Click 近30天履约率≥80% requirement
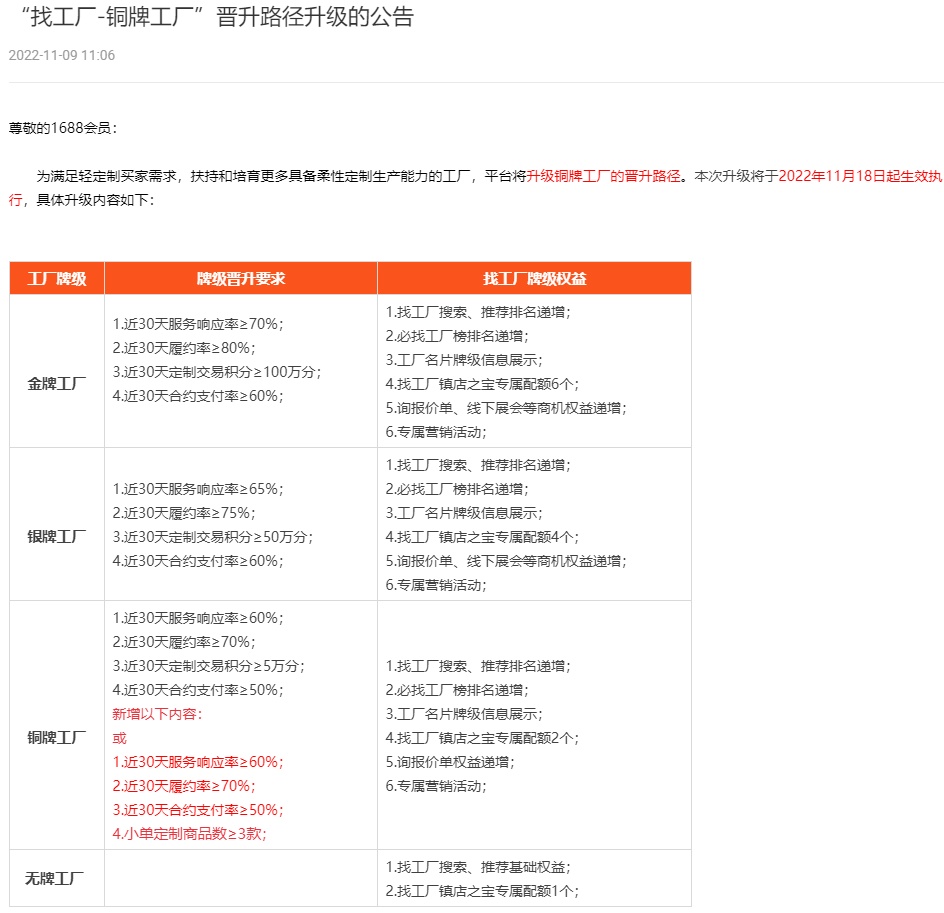 click(x=184, y=348)
